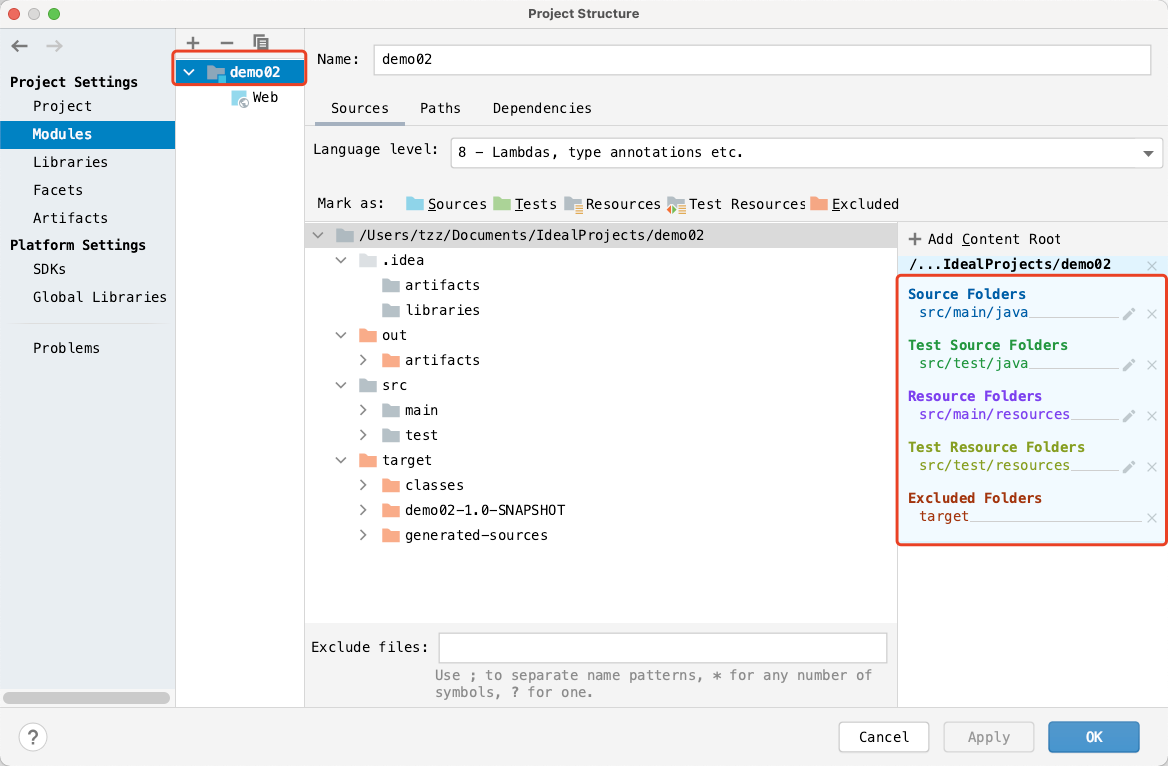Edit properties of src/main/java source folder

(1129, 314)
